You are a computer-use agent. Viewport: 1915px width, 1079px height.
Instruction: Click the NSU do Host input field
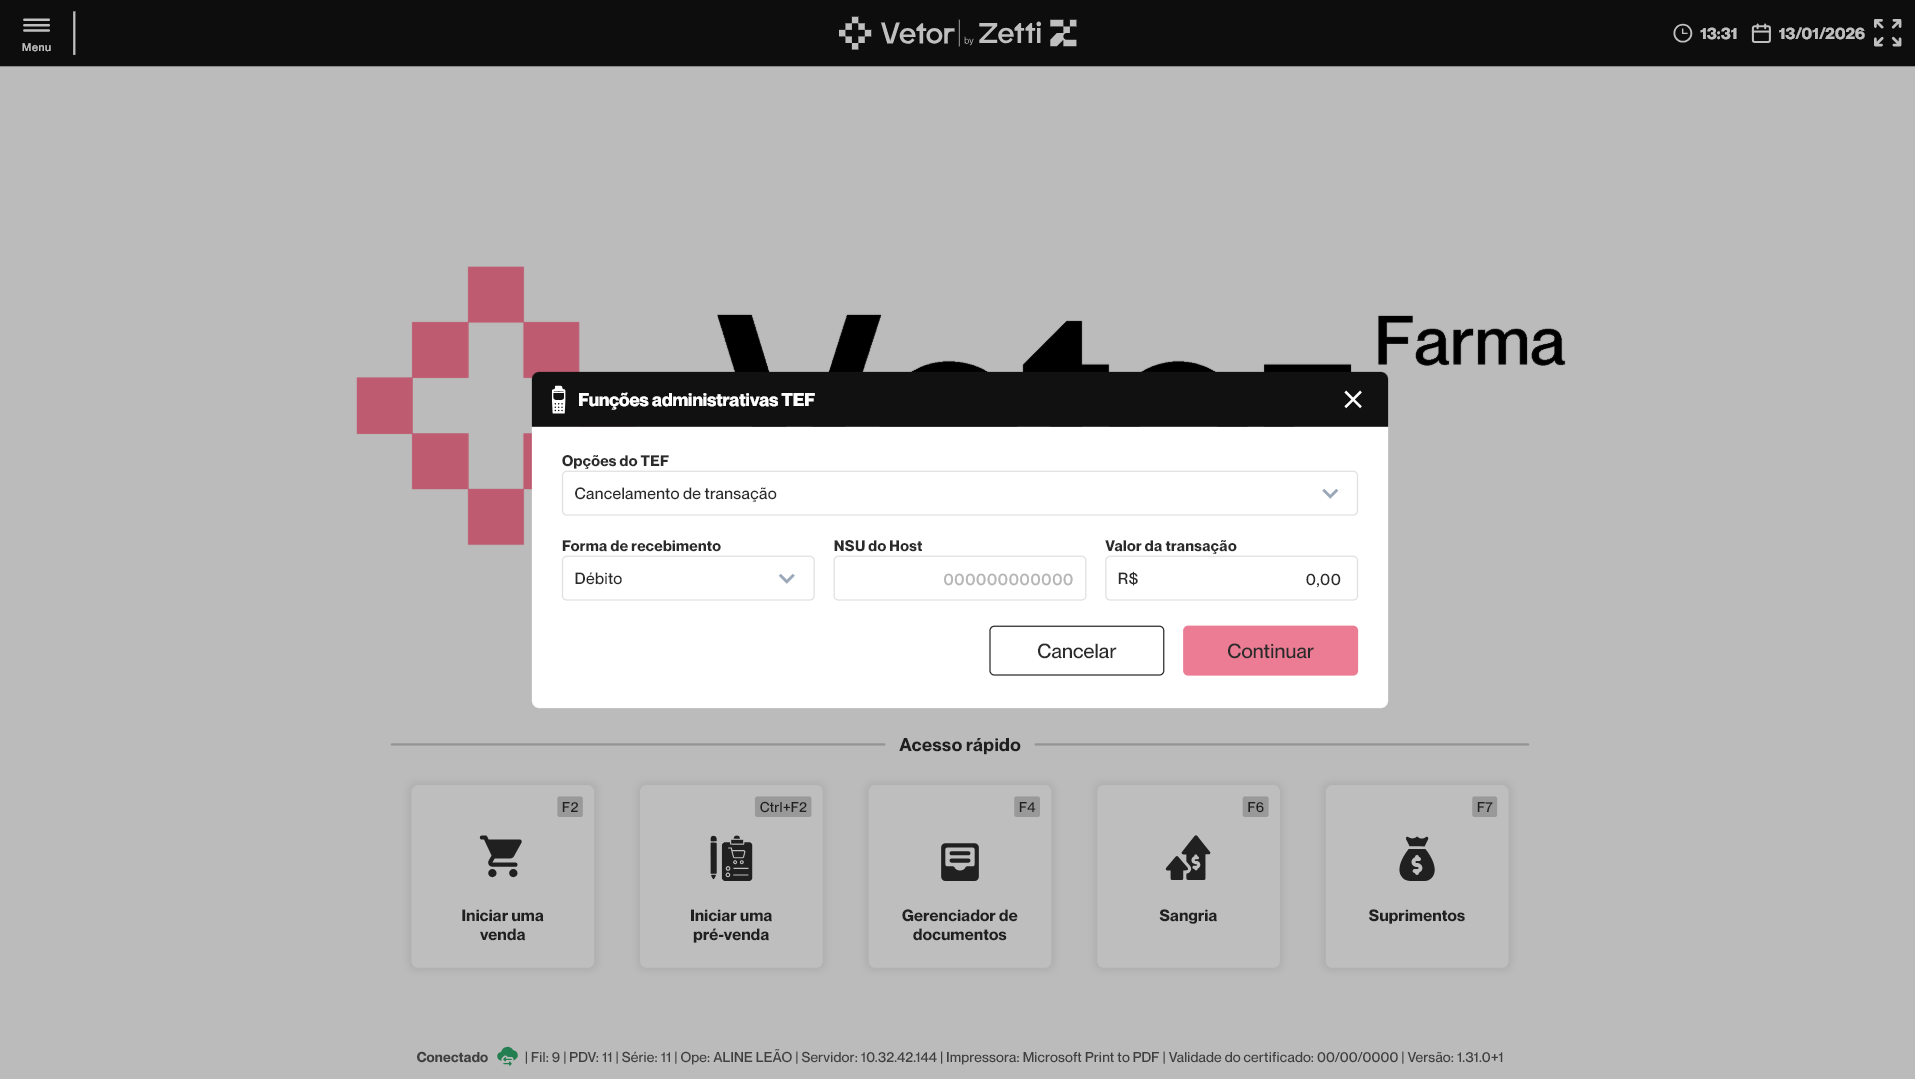click(x=960, y=578)
